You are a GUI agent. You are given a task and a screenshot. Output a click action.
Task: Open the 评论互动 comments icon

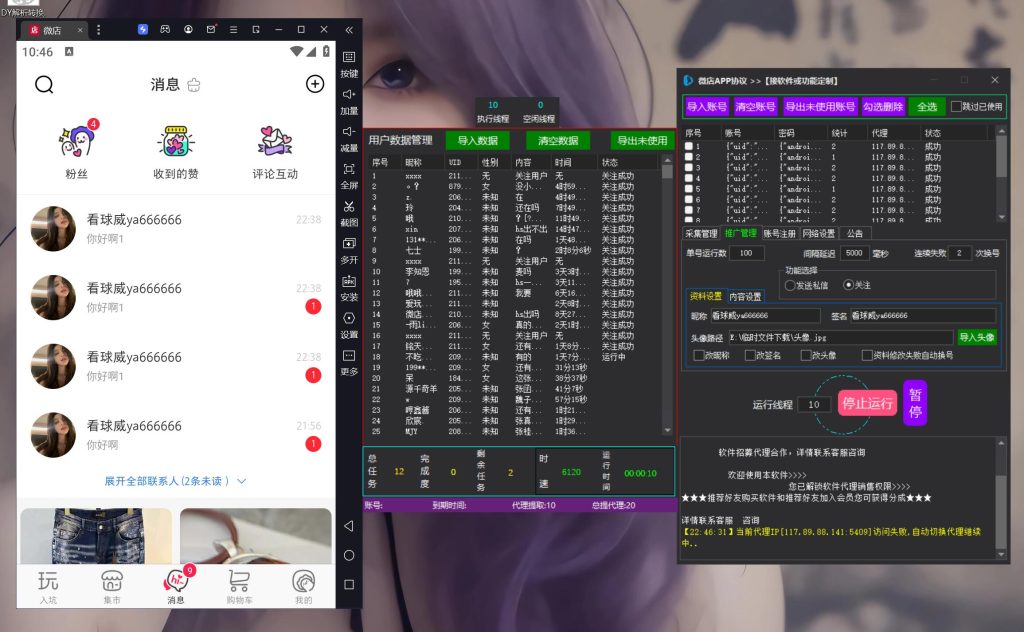pos(275,140)
